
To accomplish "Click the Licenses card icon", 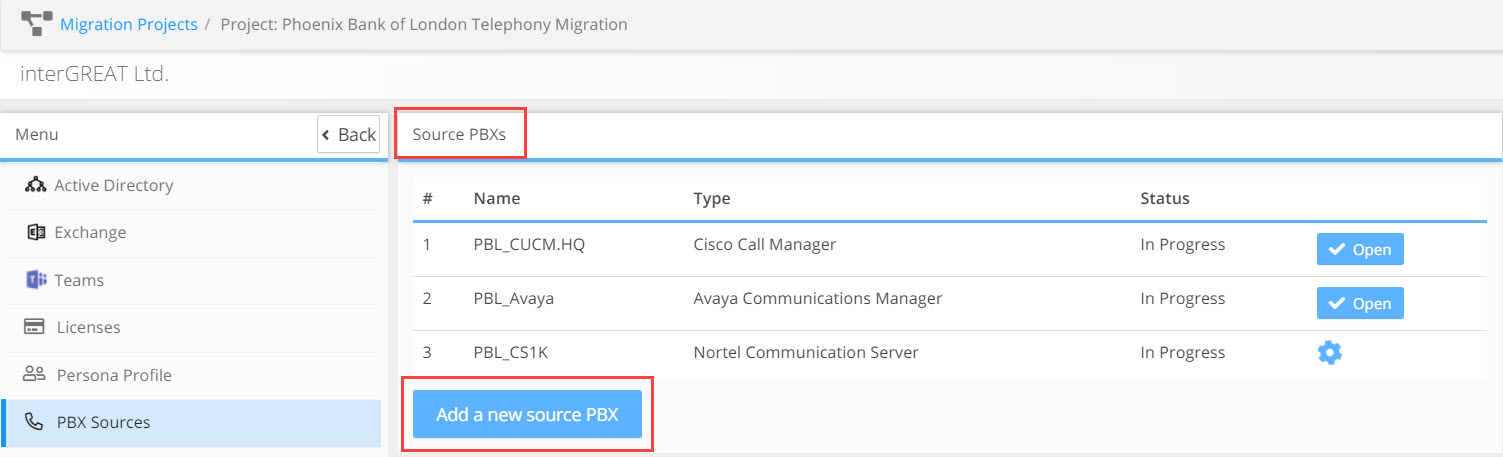I will pos(35,327).
